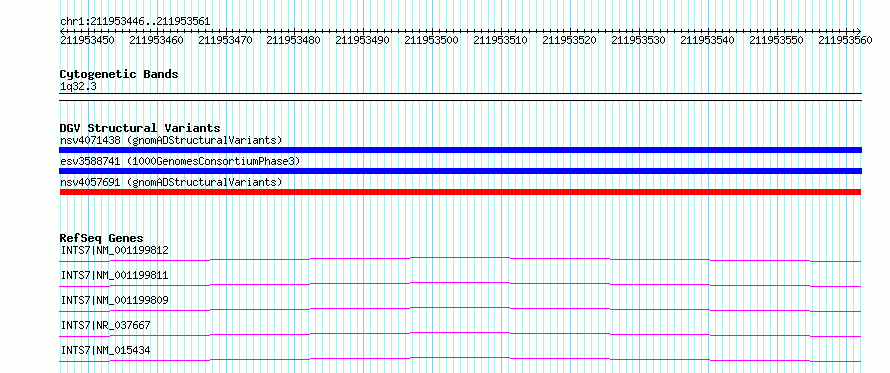
Task: Open variant nsv4071438 label
Action: (171, 140)
